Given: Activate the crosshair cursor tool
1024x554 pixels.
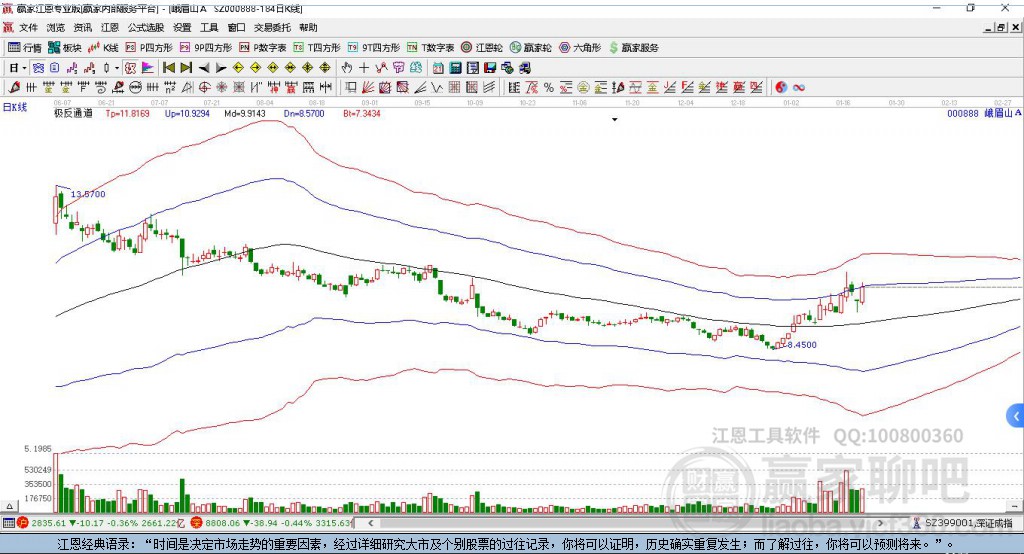Looking at the screenshot, I should click(x=364, y=68).
